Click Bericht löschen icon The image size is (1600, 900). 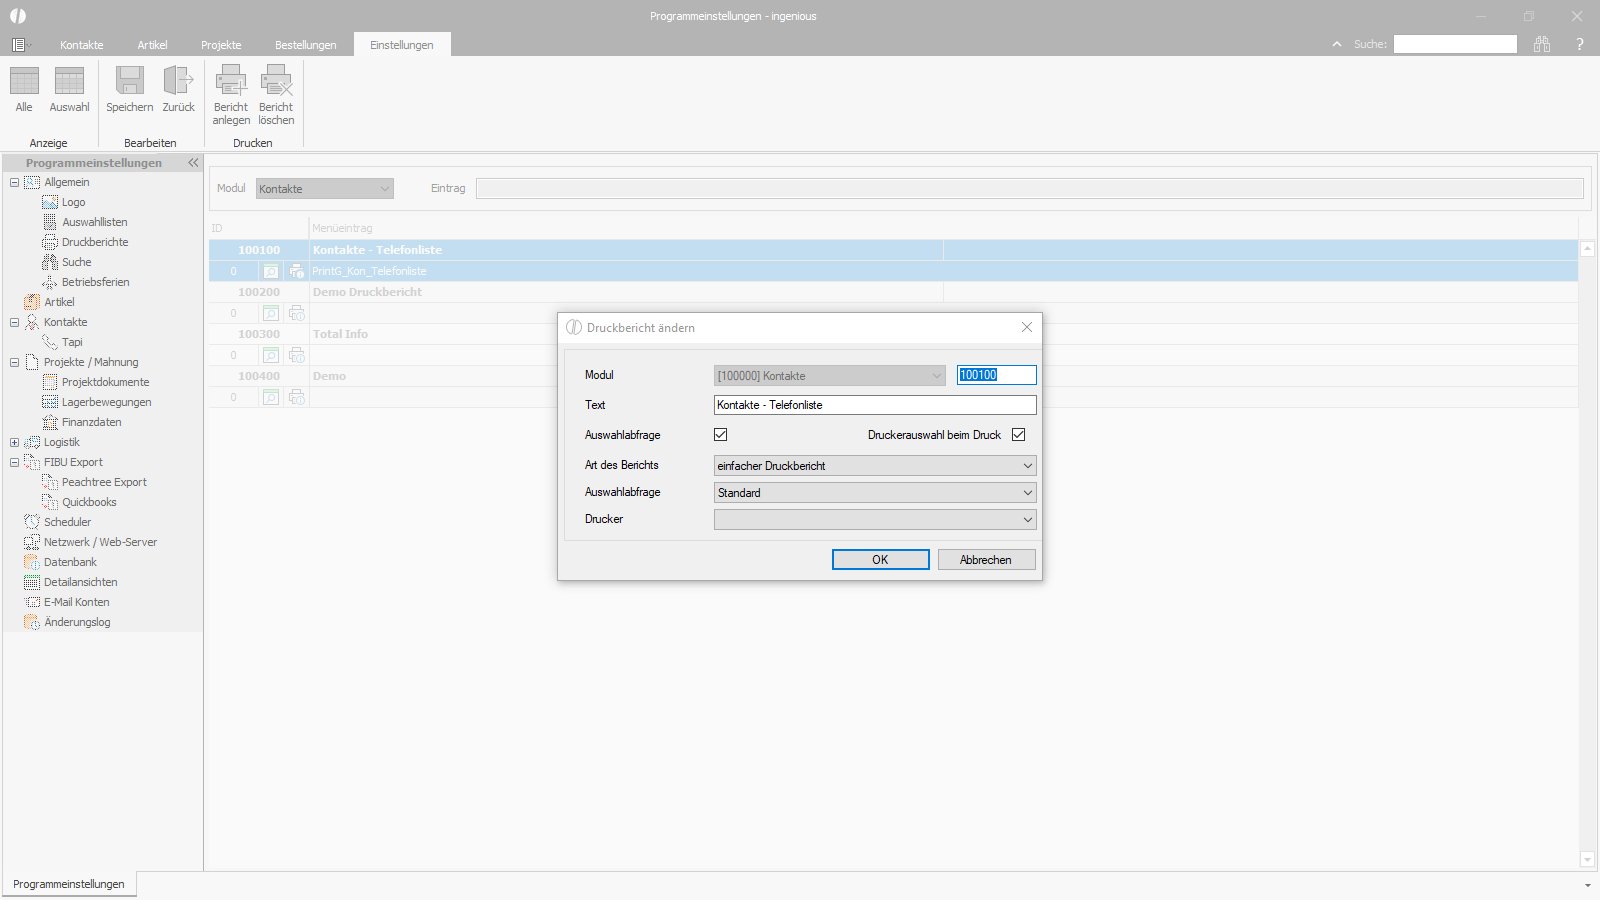pos(276,81)
